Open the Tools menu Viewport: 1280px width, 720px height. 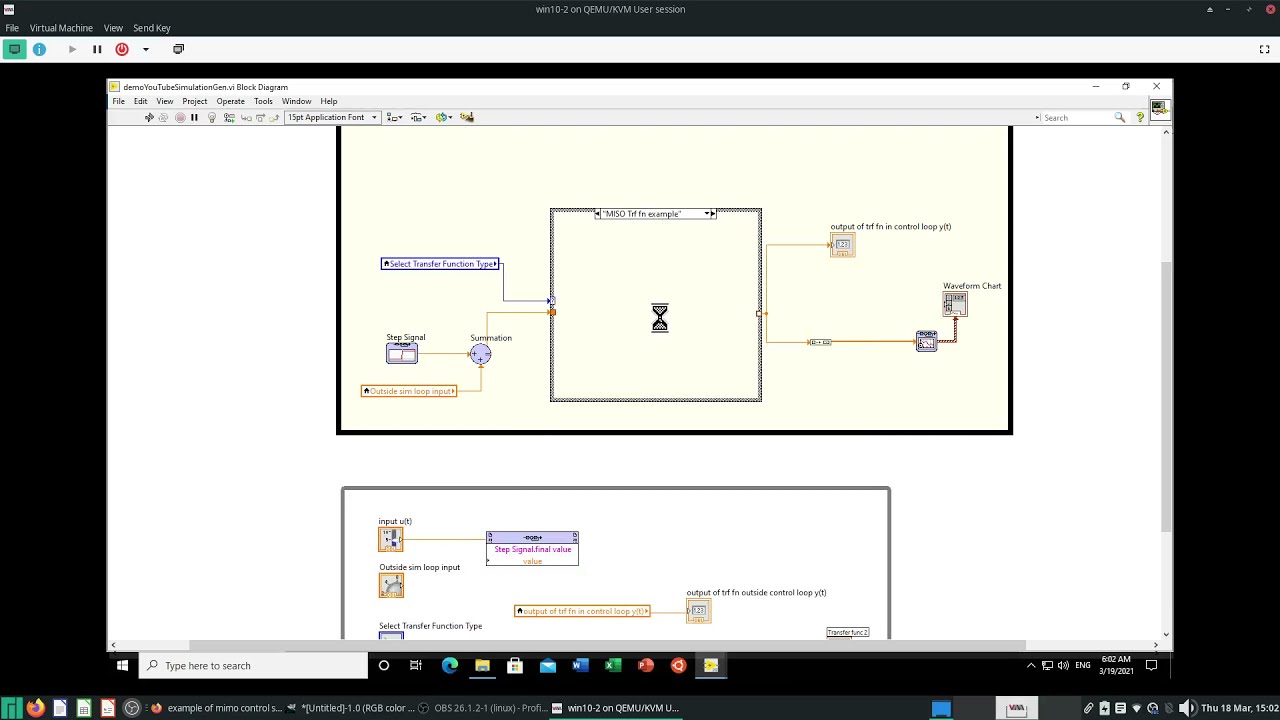[263, 101]
